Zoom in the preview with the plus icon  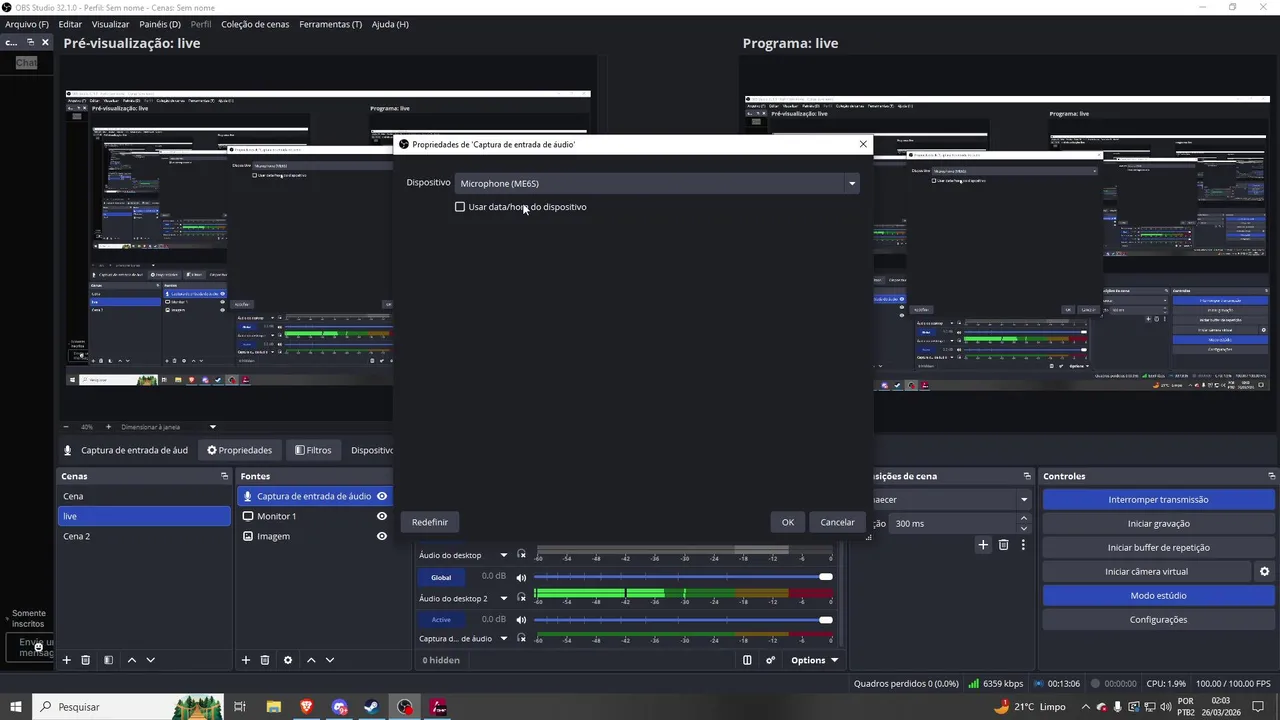108,427
